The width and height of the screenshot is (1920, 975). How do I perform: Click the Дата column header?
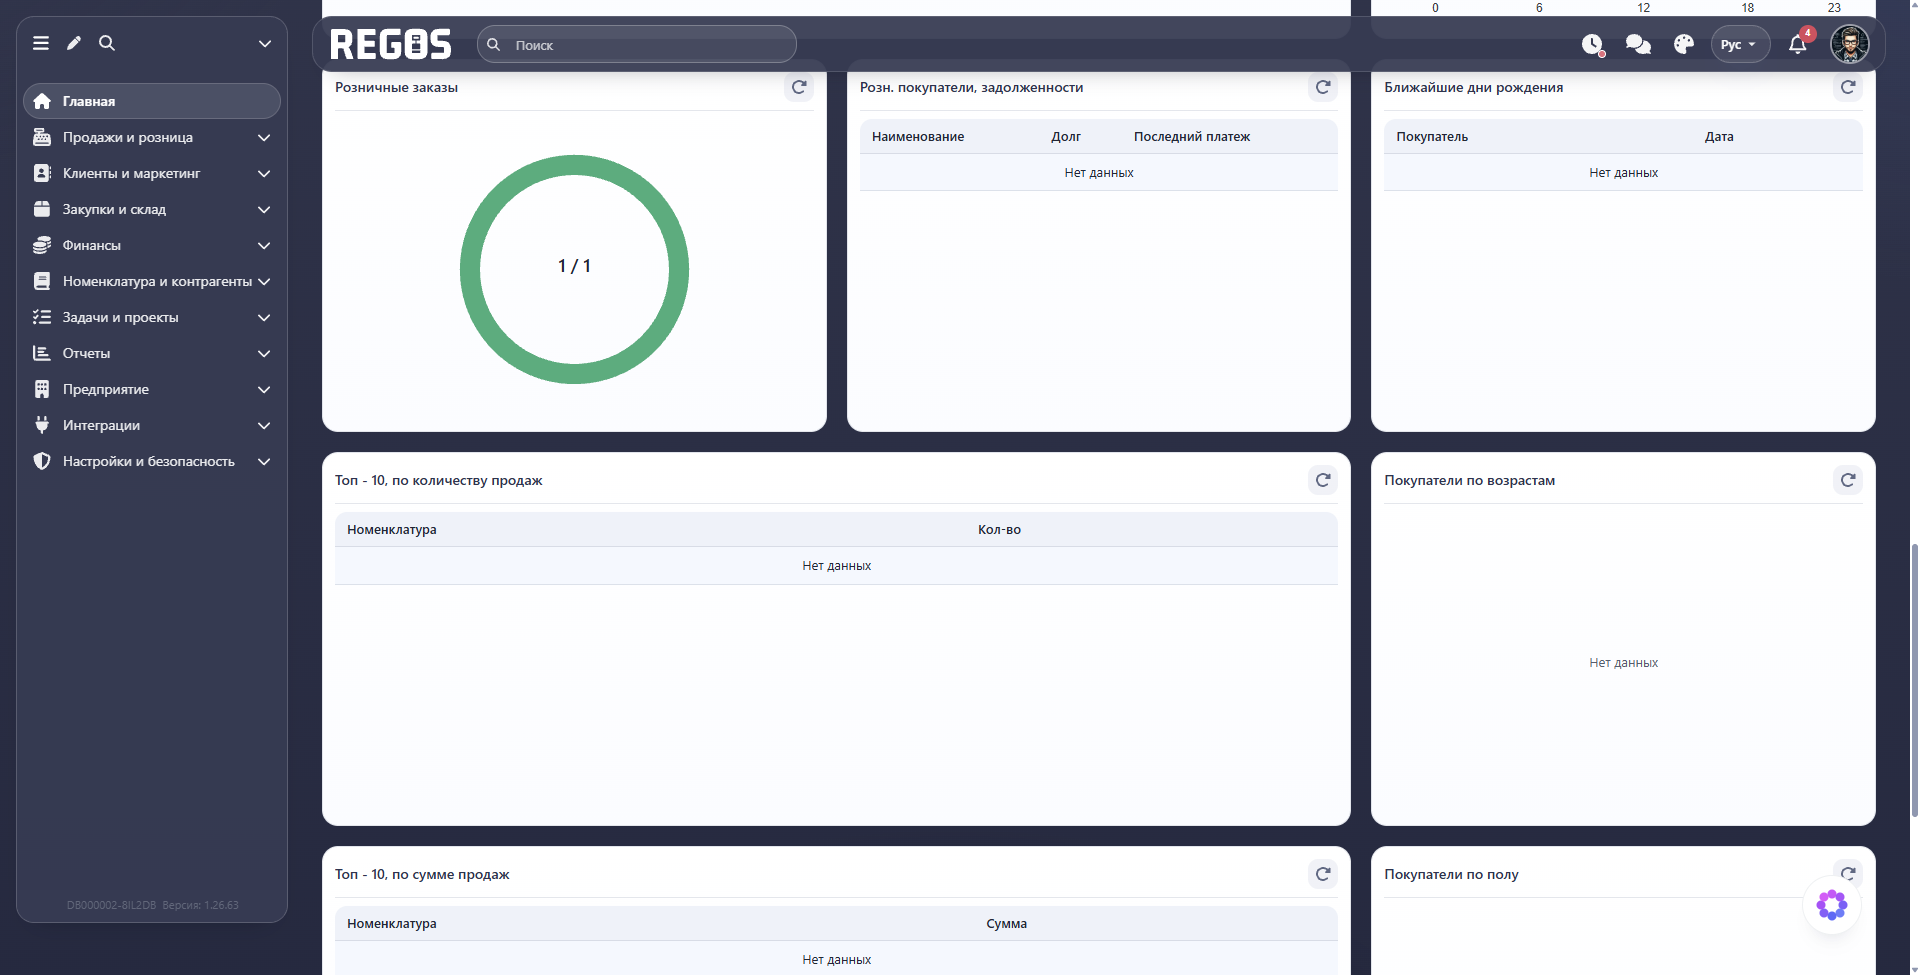[x=1719, y=136]
